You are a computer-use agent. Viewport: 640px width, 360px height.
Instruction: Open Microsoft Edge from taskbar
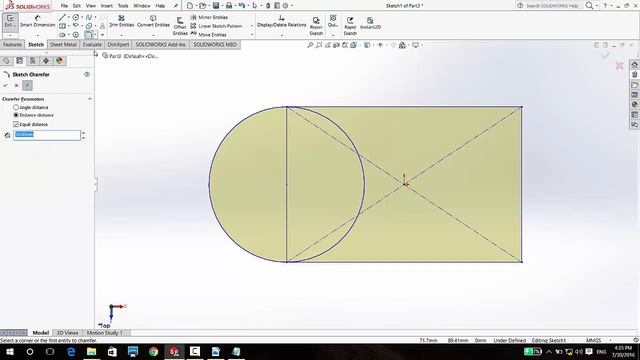coord(71,351)
